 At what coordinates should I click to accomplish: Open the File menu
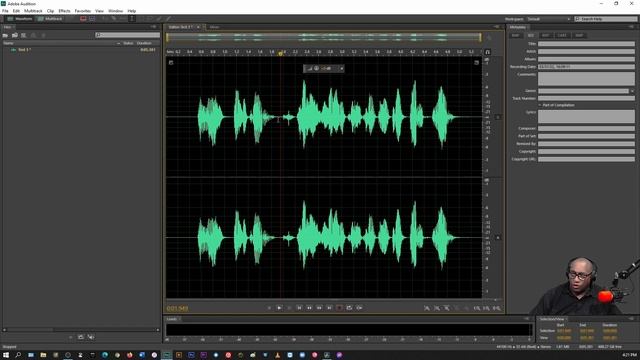point(5,11)
